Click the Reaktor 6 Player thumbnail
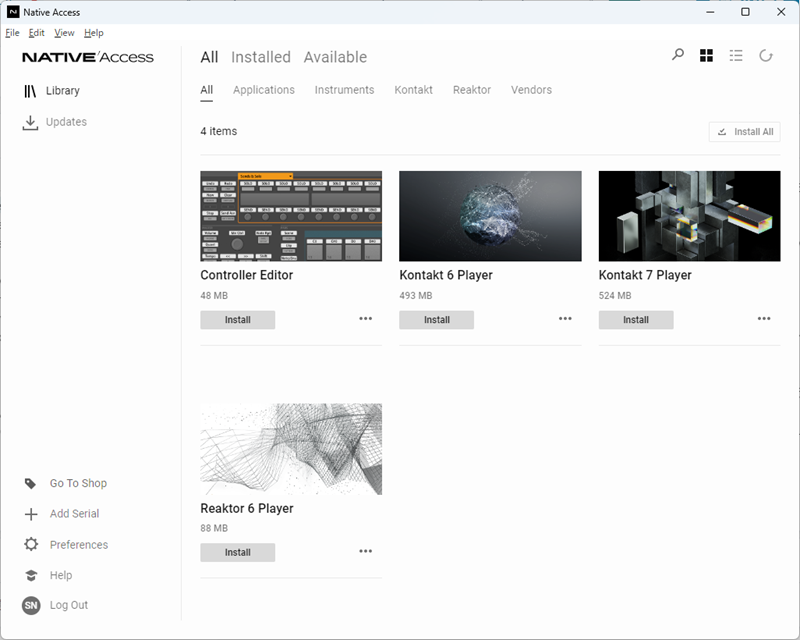 (x=291, y=449)
